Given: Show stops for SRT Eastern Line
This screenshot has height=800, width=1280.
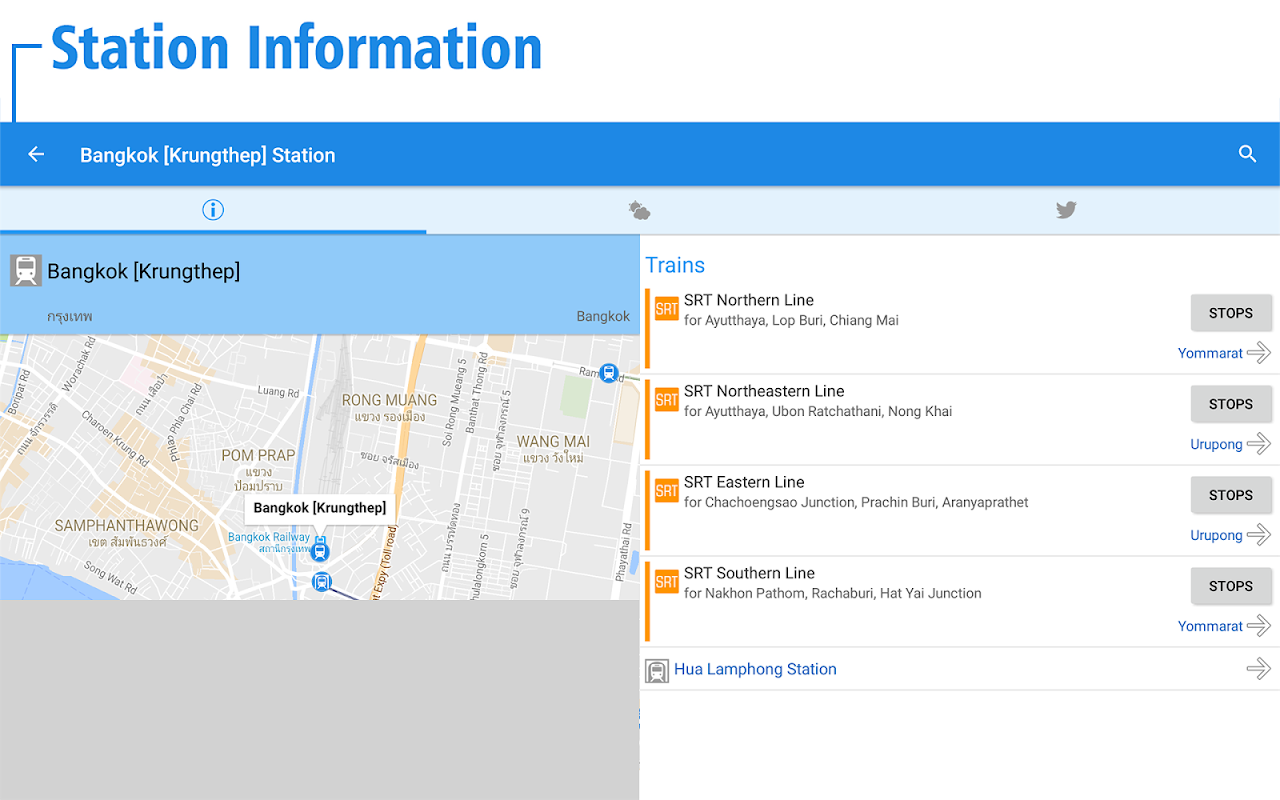Looking at the screenshot, I should tap(1231, 495).
